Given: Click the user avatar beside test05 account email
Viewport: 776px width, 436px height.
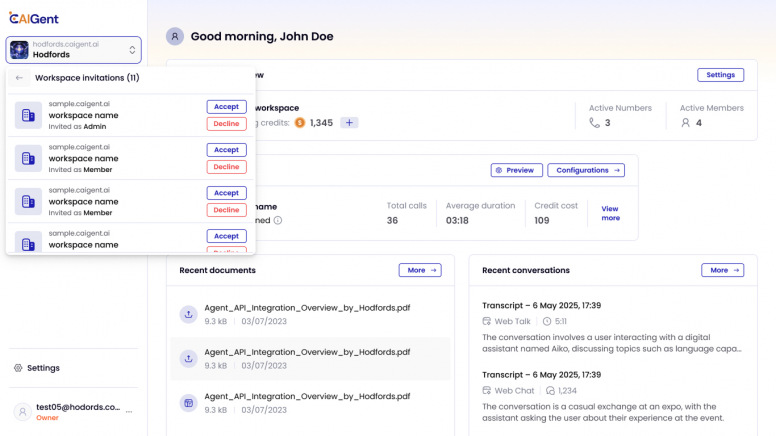Looking at the screenshot, I should pyautogui.click(x=22, y=412).
